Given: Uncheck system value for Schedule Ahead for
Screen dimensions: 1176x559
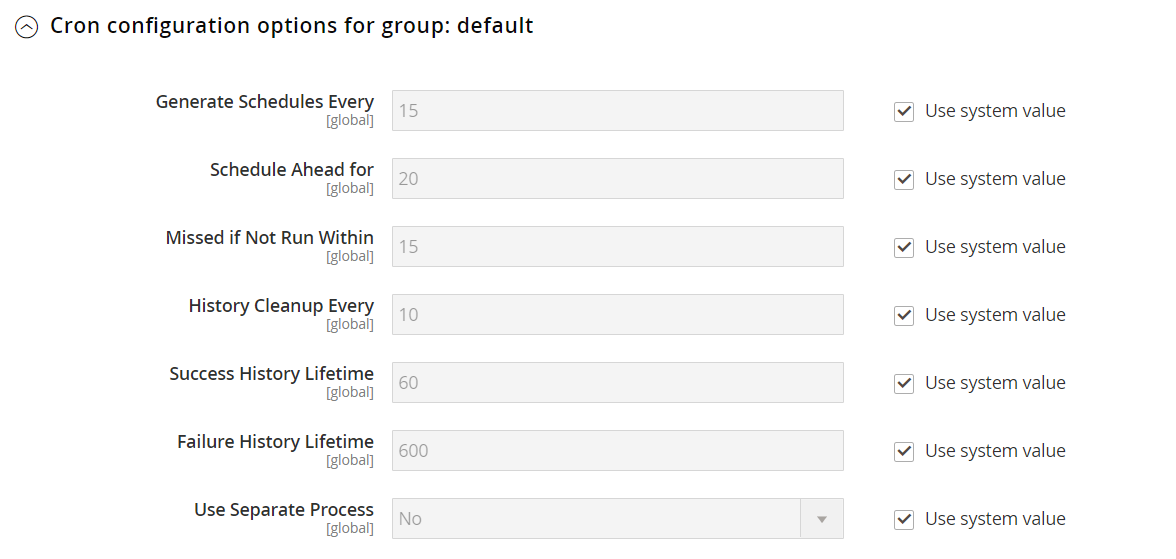Looking at the screenshot, I should (x=904, y=179).
